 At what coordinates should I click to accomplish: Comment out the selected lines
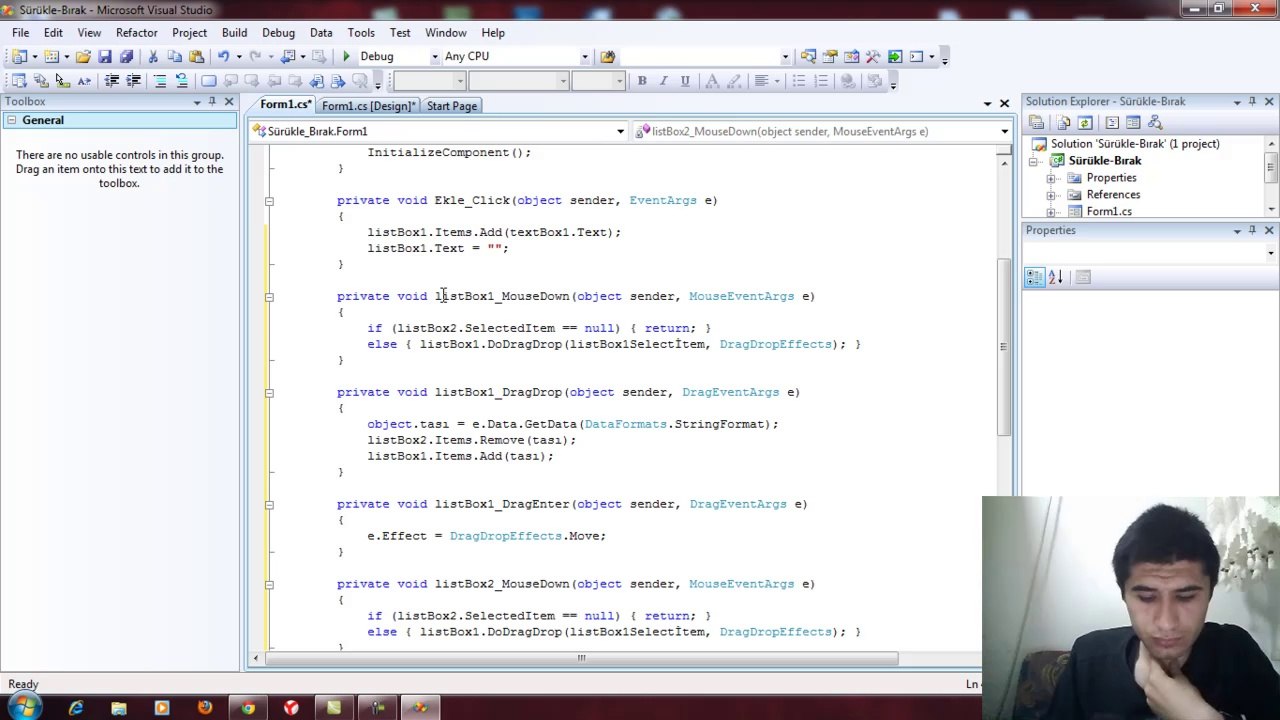coord(160,81)
